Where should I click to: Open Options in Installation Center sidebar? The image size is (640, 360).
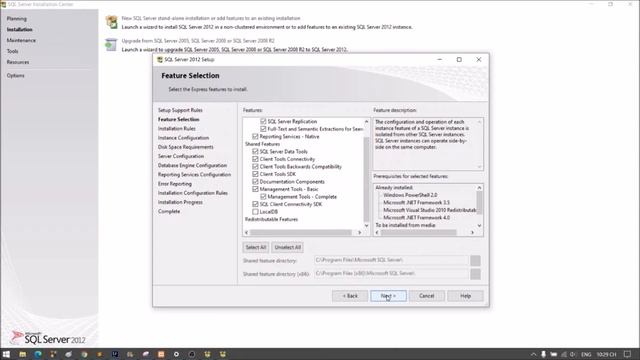coord(16,76)
